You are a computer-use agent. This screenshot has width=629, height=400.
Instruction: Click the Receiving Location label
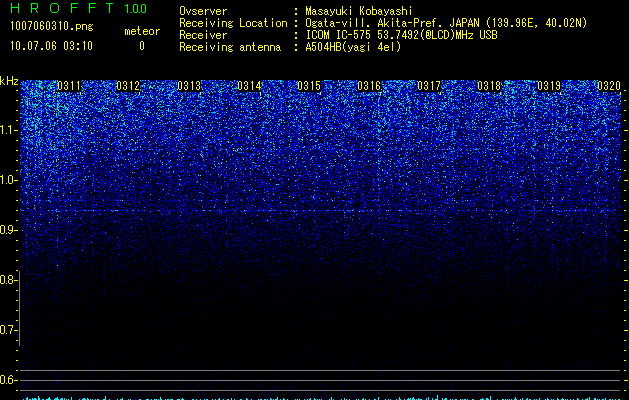(233, 23)
